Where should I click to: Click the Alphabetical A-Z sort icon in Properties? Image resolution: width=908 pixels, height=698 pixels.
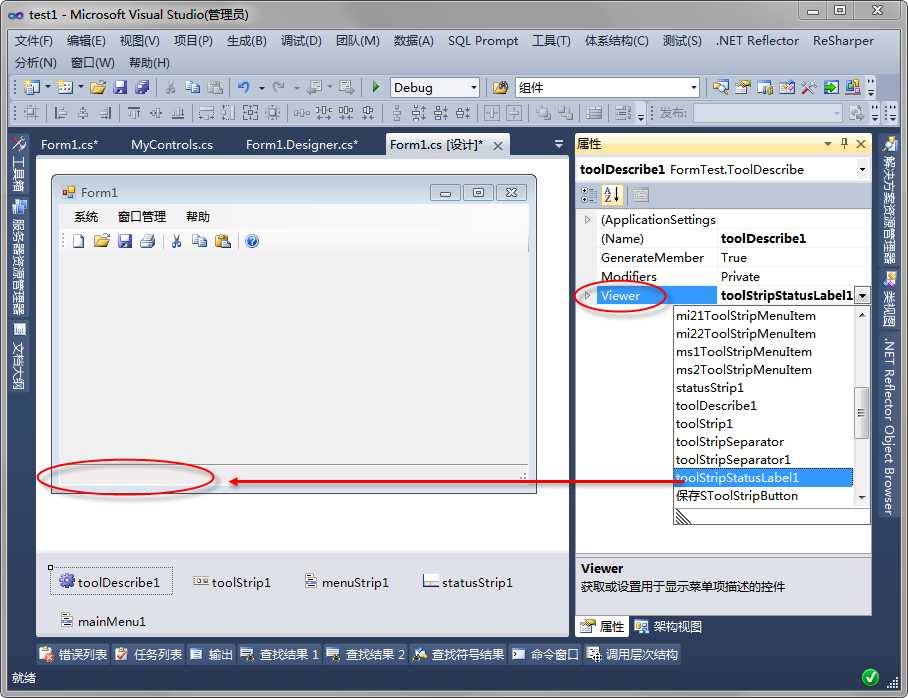[x=612, y=195]
